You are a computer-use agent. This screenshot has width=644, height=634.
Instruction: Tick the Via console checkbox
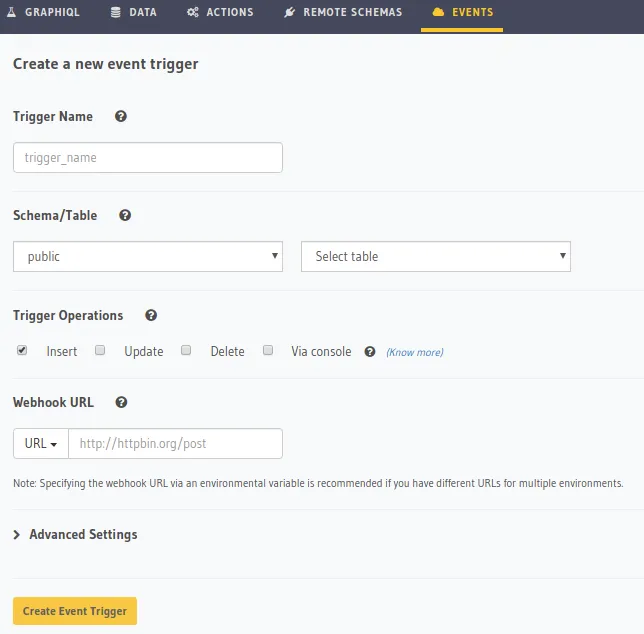[x=268, y=351]
